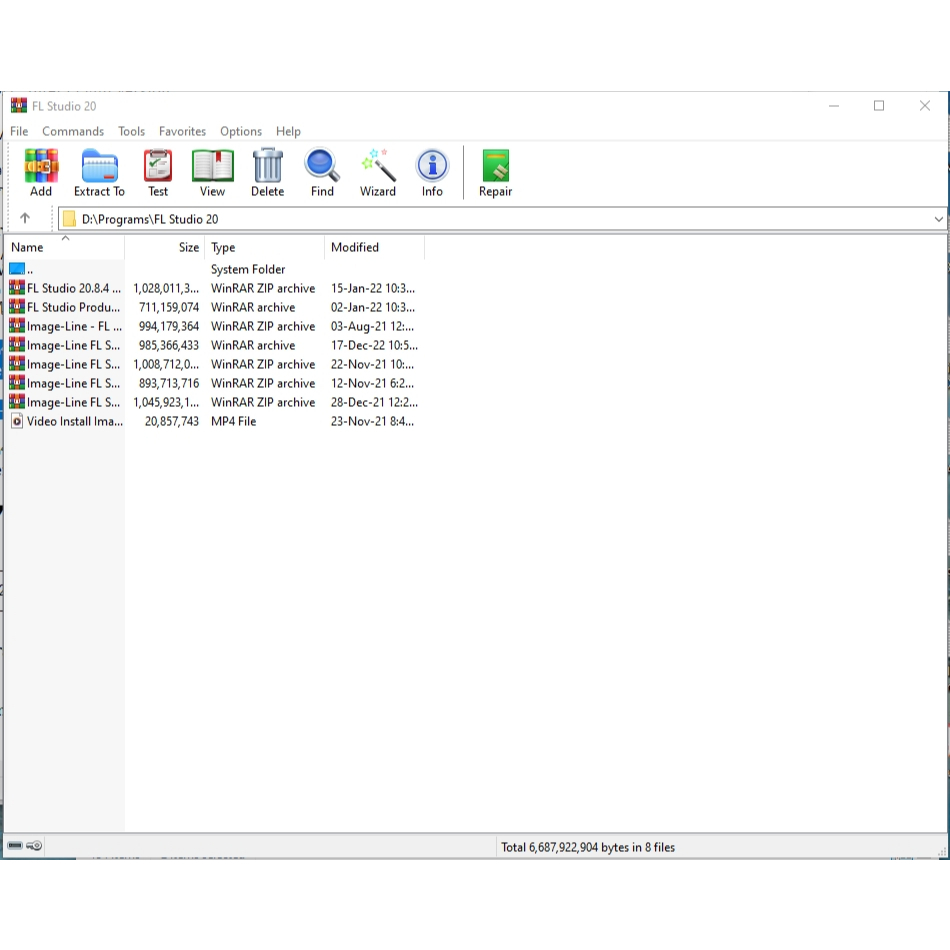
Task: Click the Video Install MP4 file icon
Action: (17, 421)
